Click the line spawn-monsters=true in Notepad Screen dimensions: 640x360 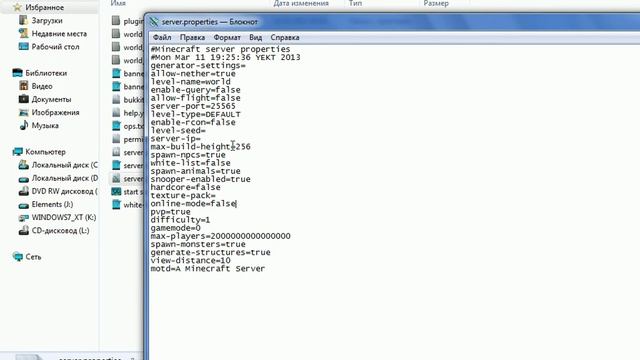198,244
